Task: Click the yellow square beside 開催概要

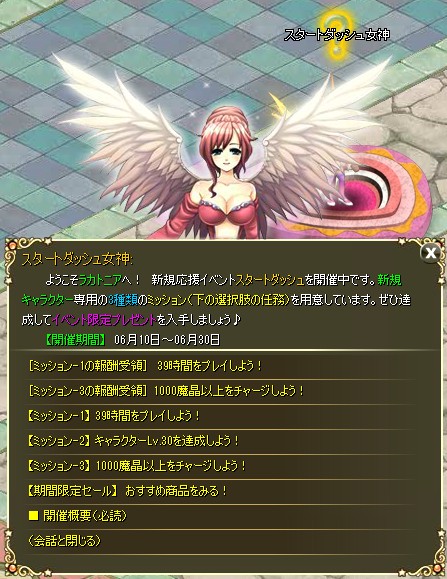Action: point(34,515)
